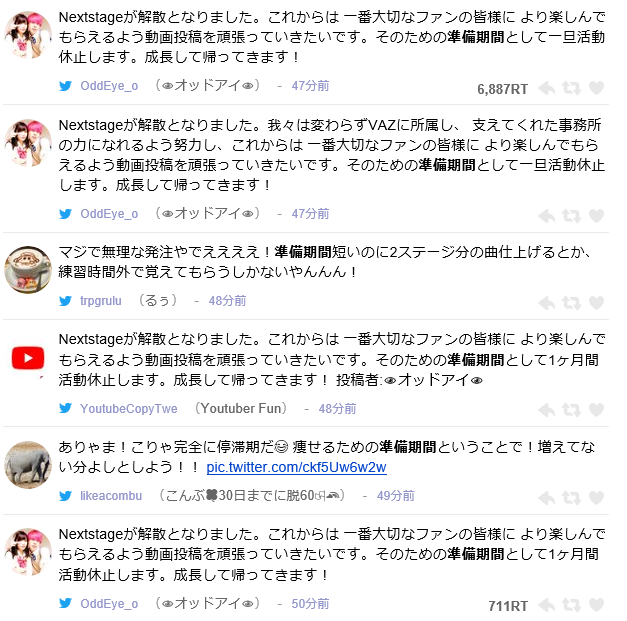Click the Twitter bird icon beside trpgrulu

pos(65,301)
